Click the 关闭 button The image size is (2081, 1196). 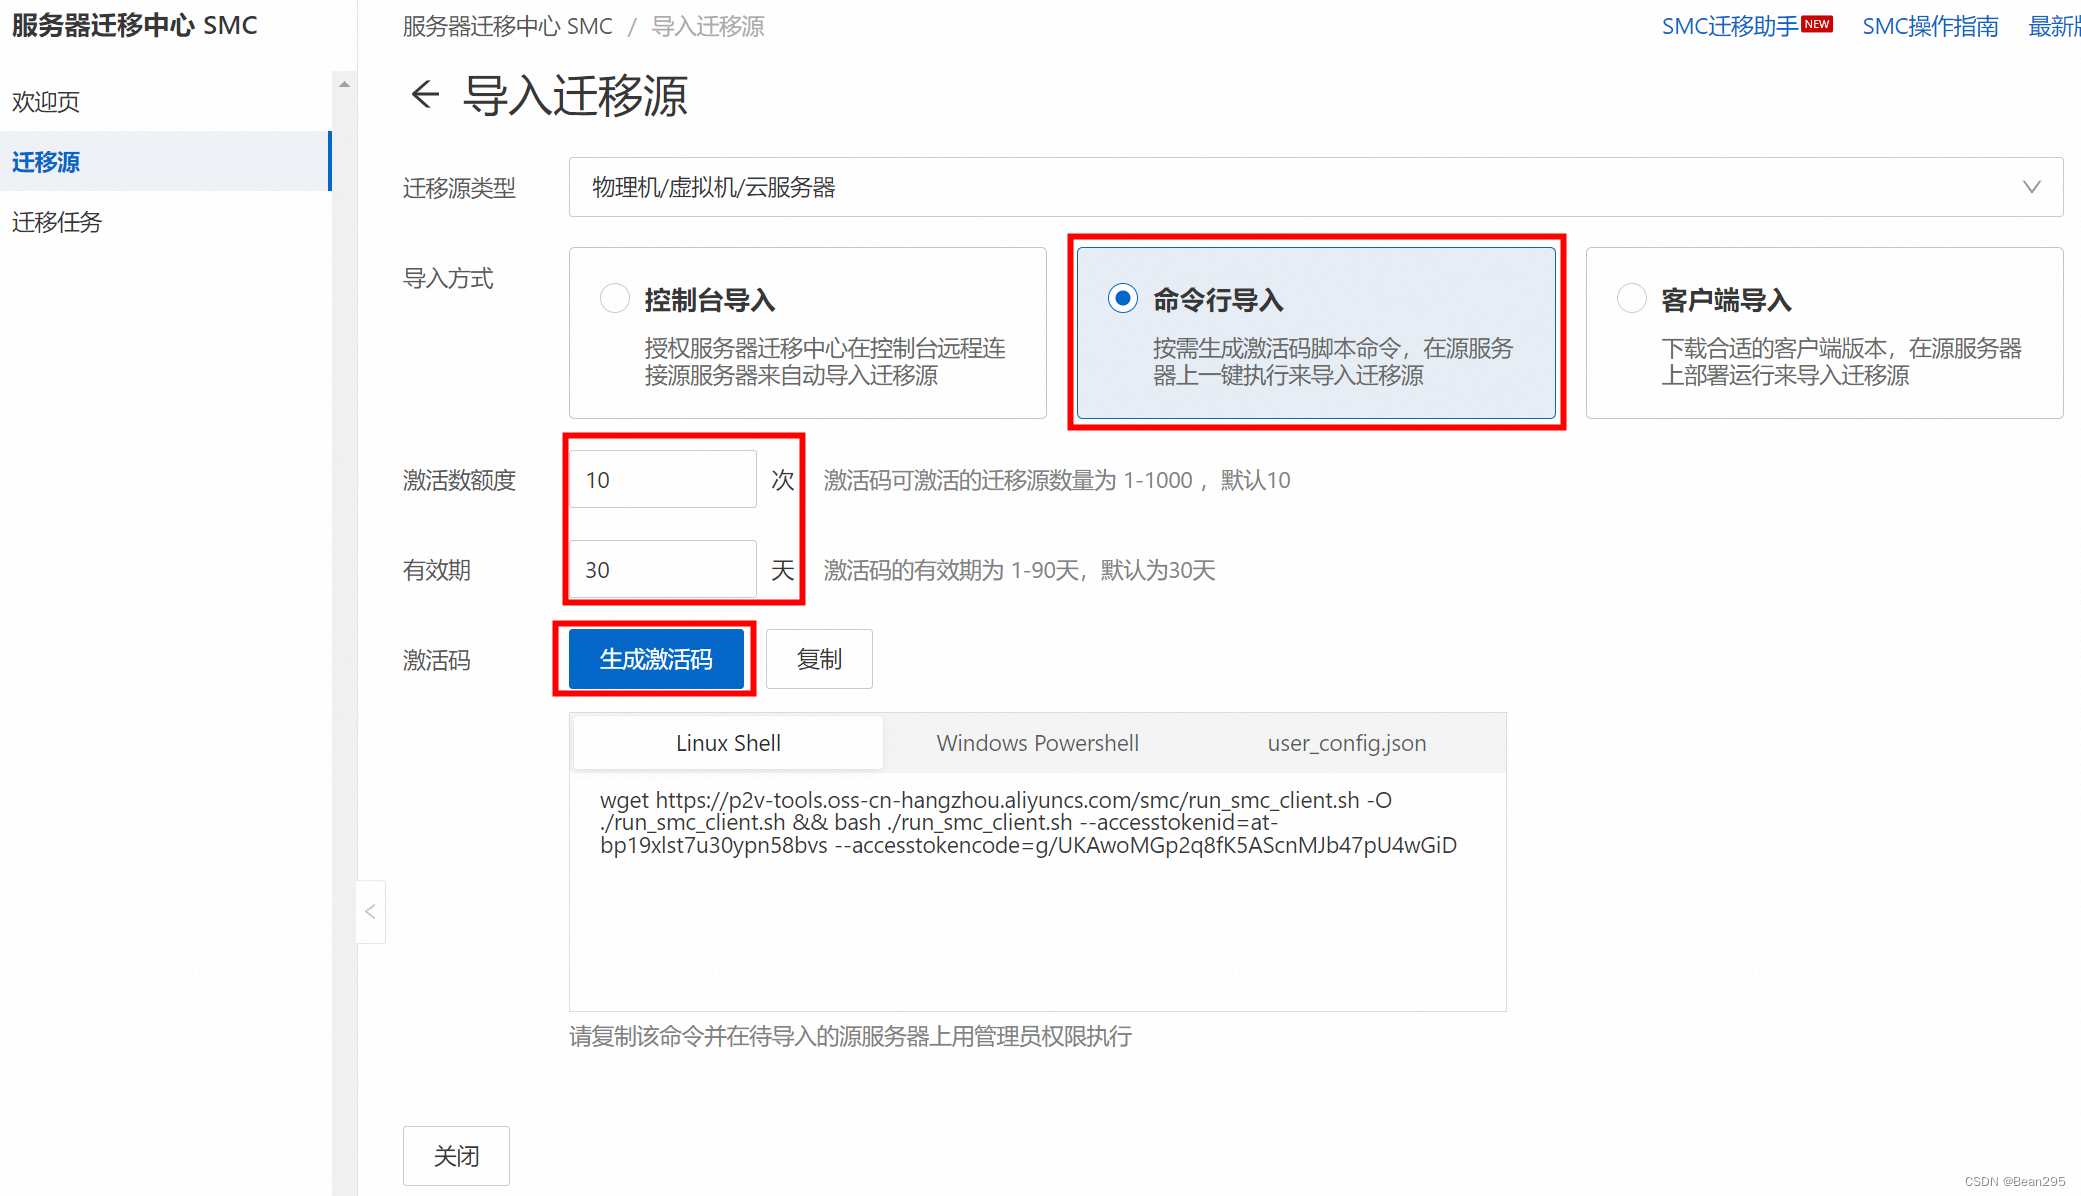[456, 1156]
